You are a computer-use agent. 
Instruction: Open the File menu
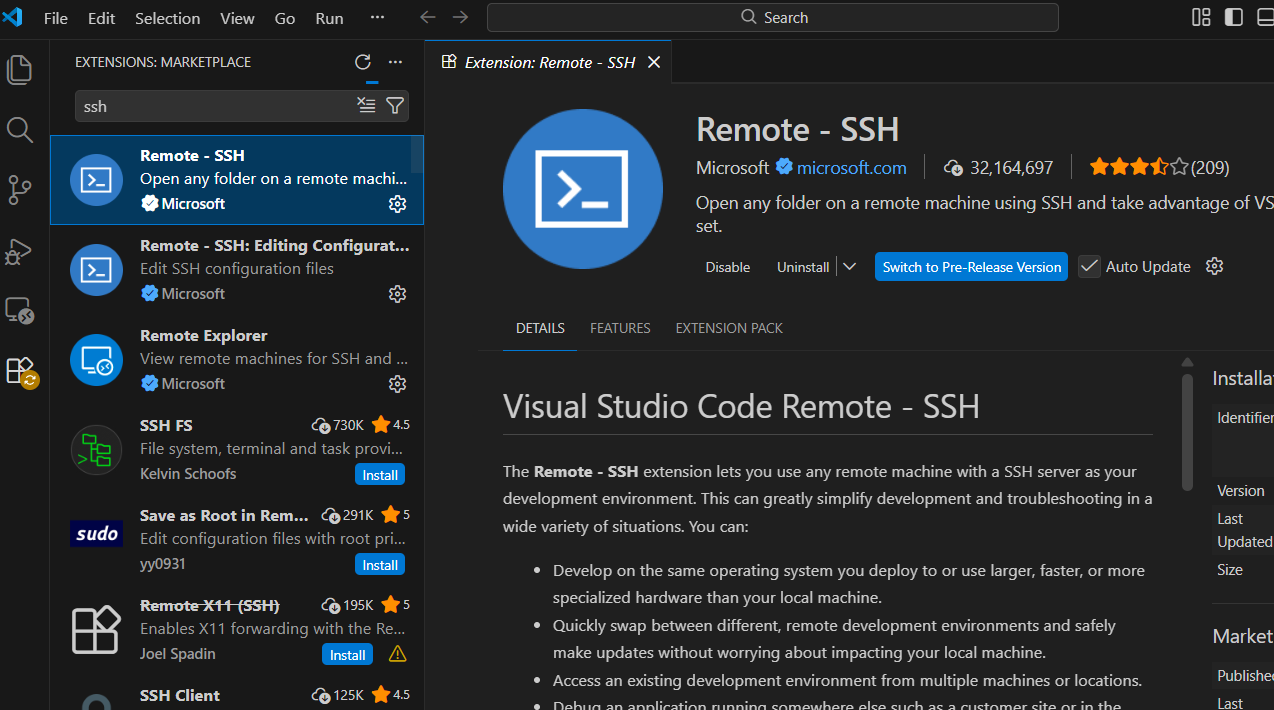click(x=56, y=18)
